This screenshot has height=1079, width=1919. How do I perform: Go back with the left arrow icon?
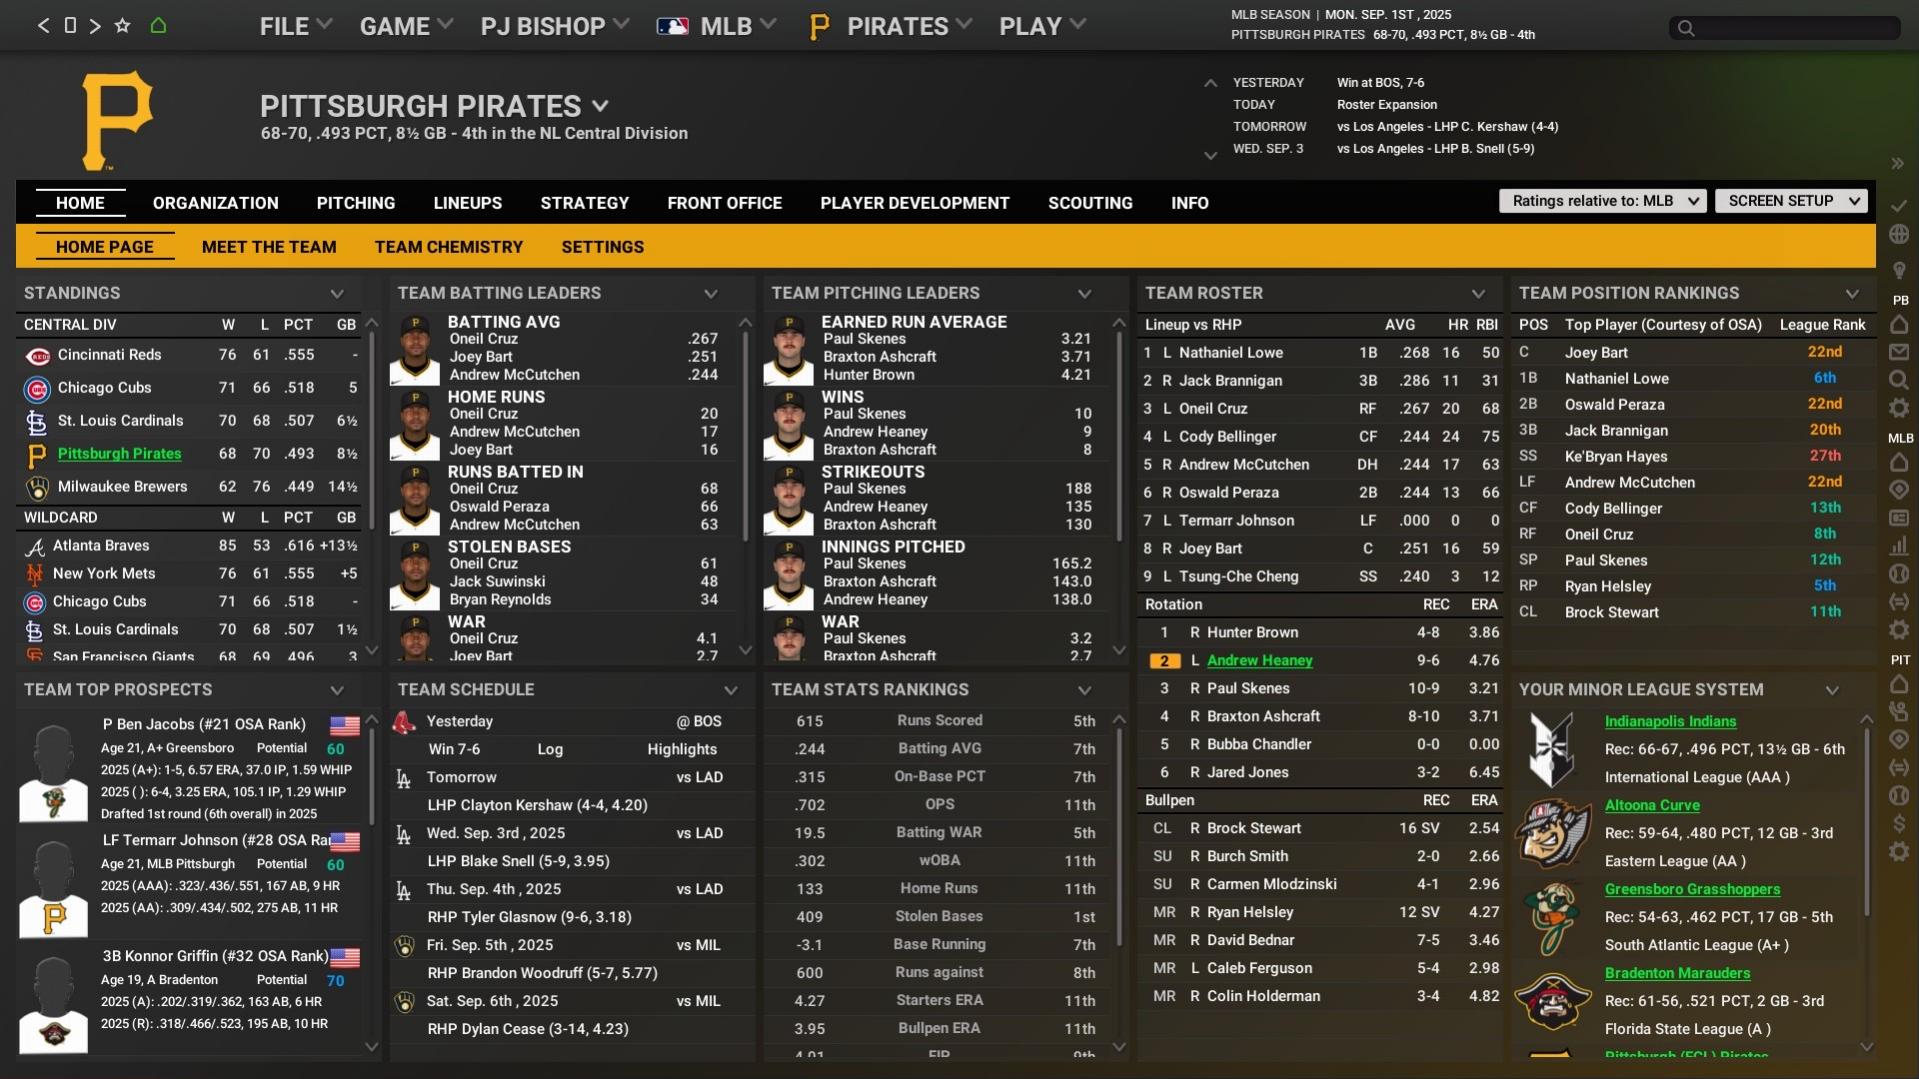(x=43, y=26)
